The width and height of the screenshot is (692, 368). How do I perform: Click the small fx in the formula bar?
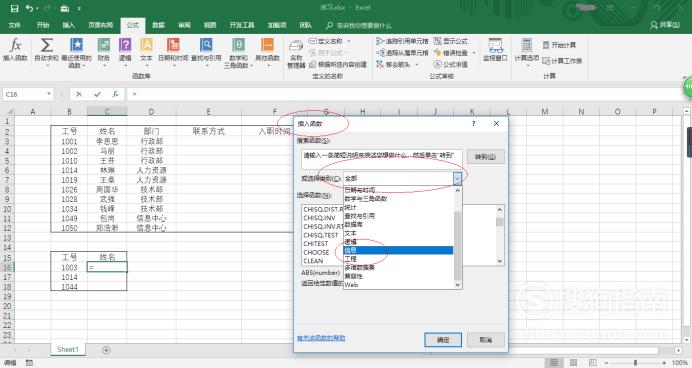(x=115, y=94)
